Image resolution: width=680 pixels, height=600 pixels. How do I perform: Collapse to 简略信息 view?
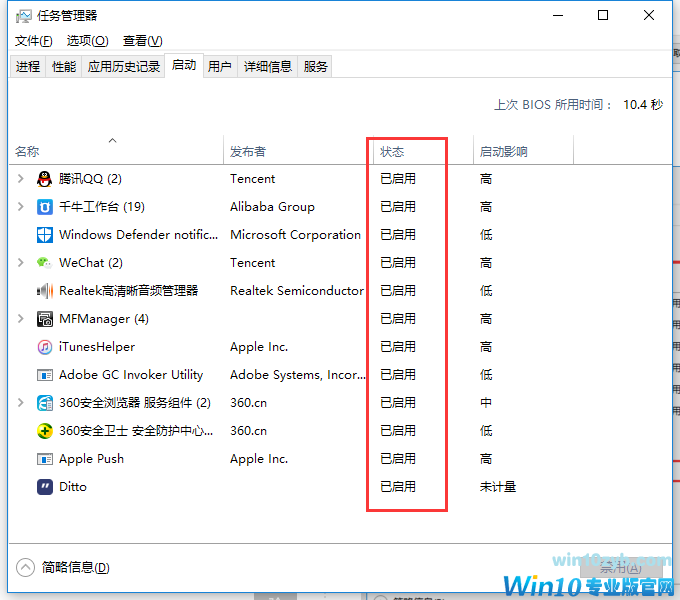point(65,568)
